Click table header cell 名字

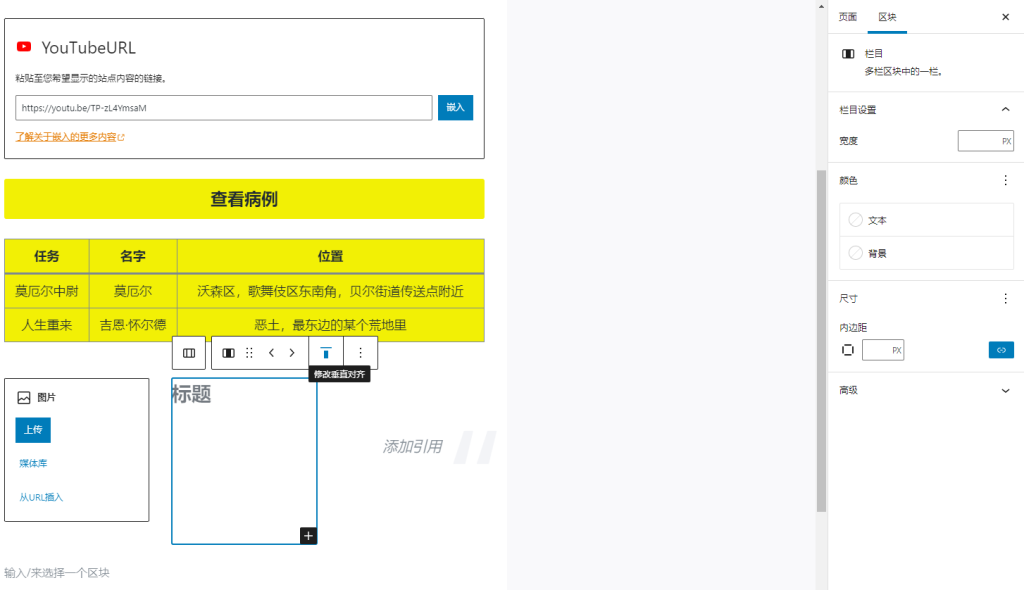[133, 256]
